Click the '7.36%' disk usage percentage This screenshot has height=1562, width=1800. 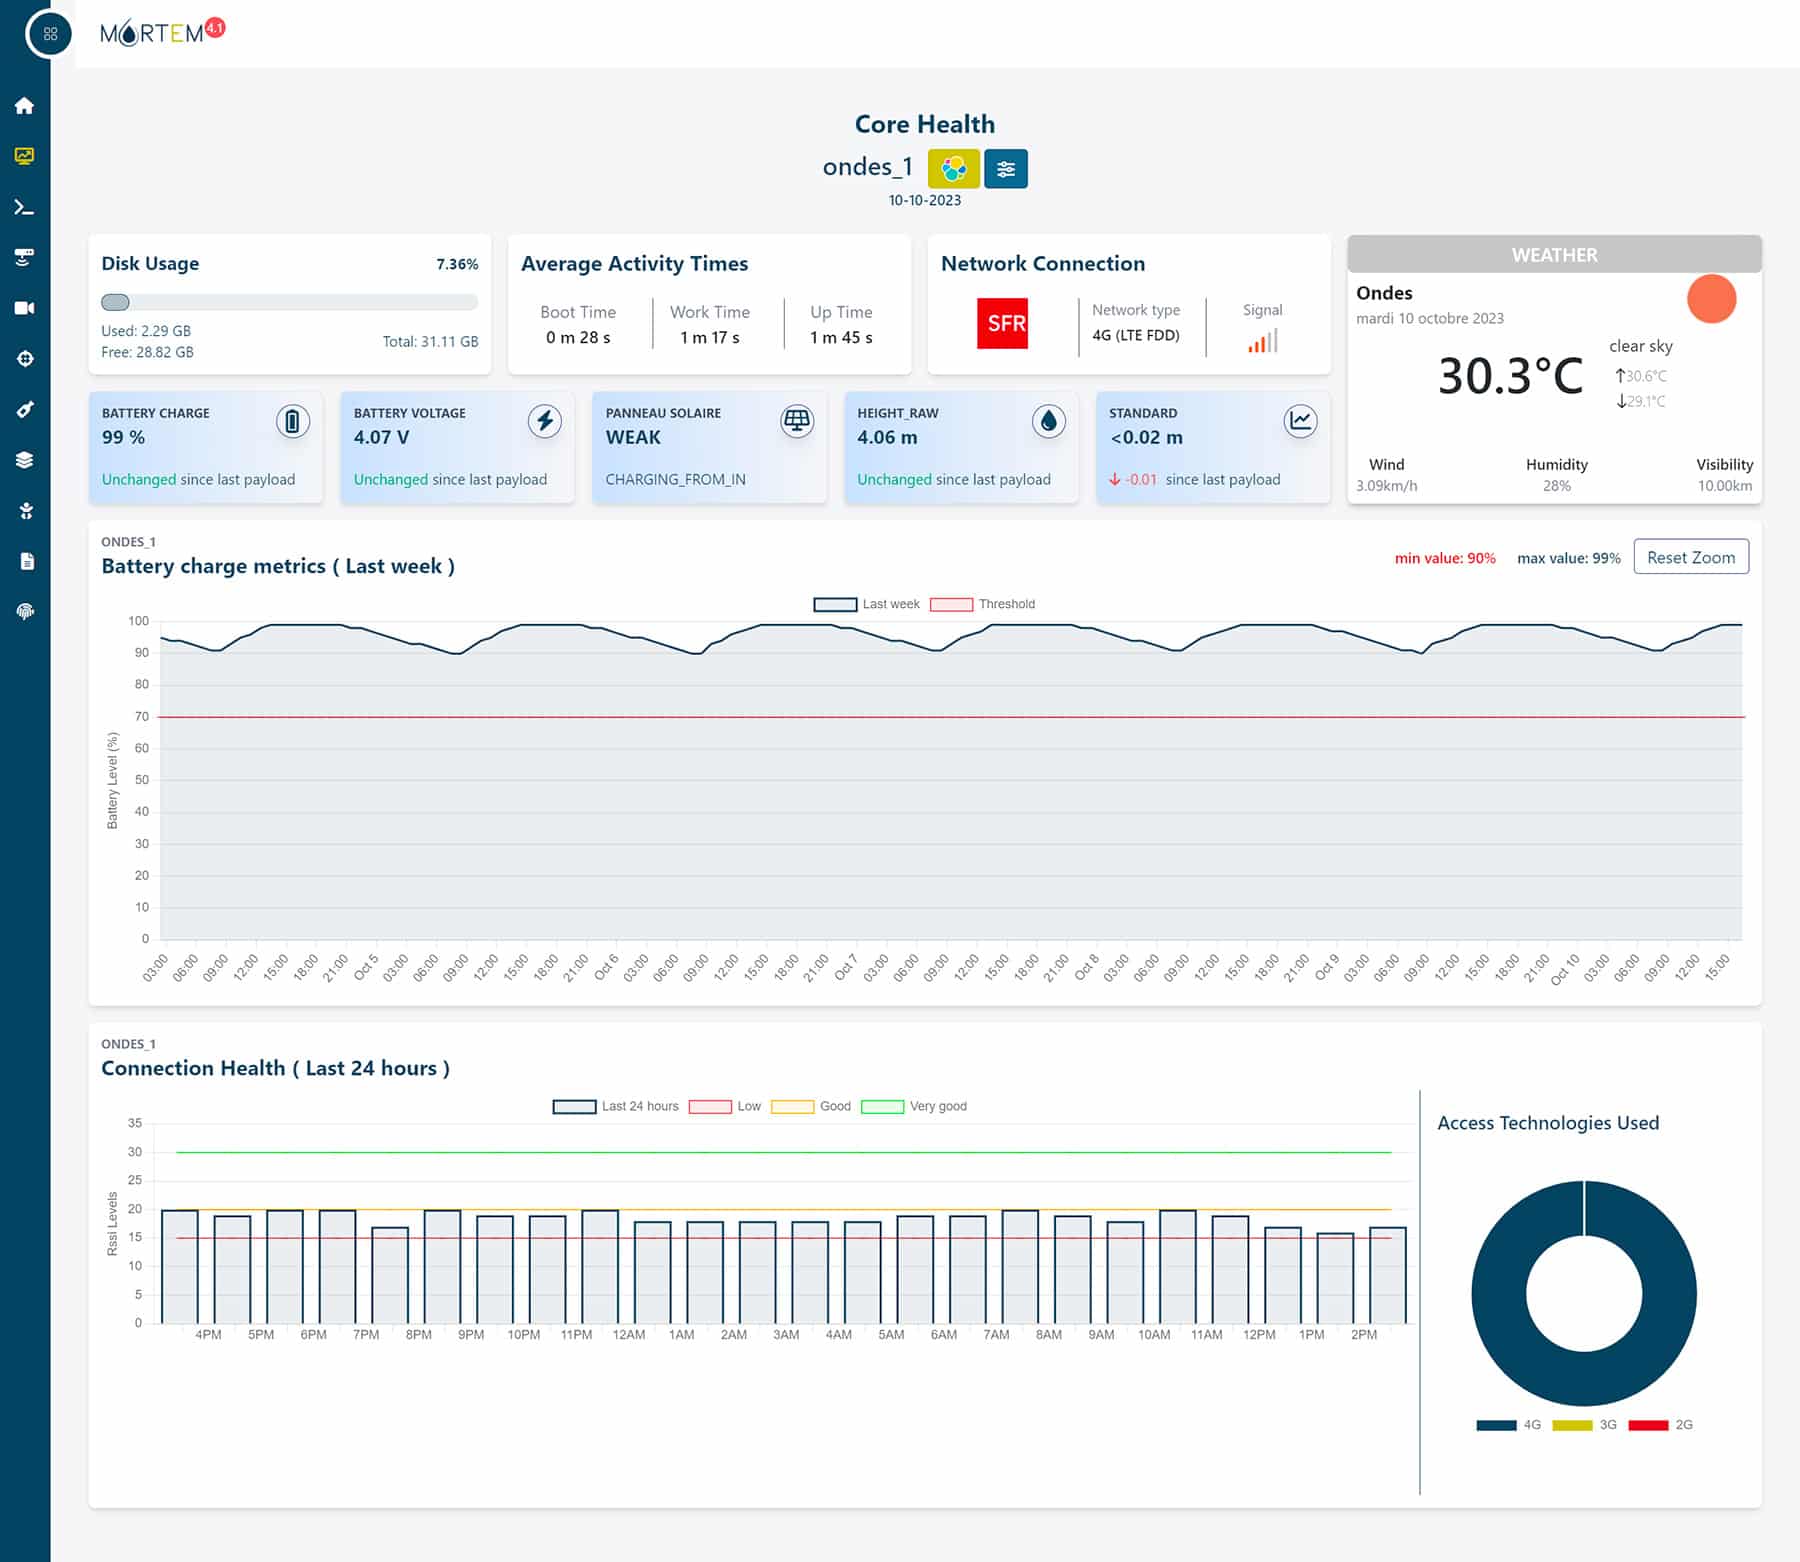tap(457, 264)
